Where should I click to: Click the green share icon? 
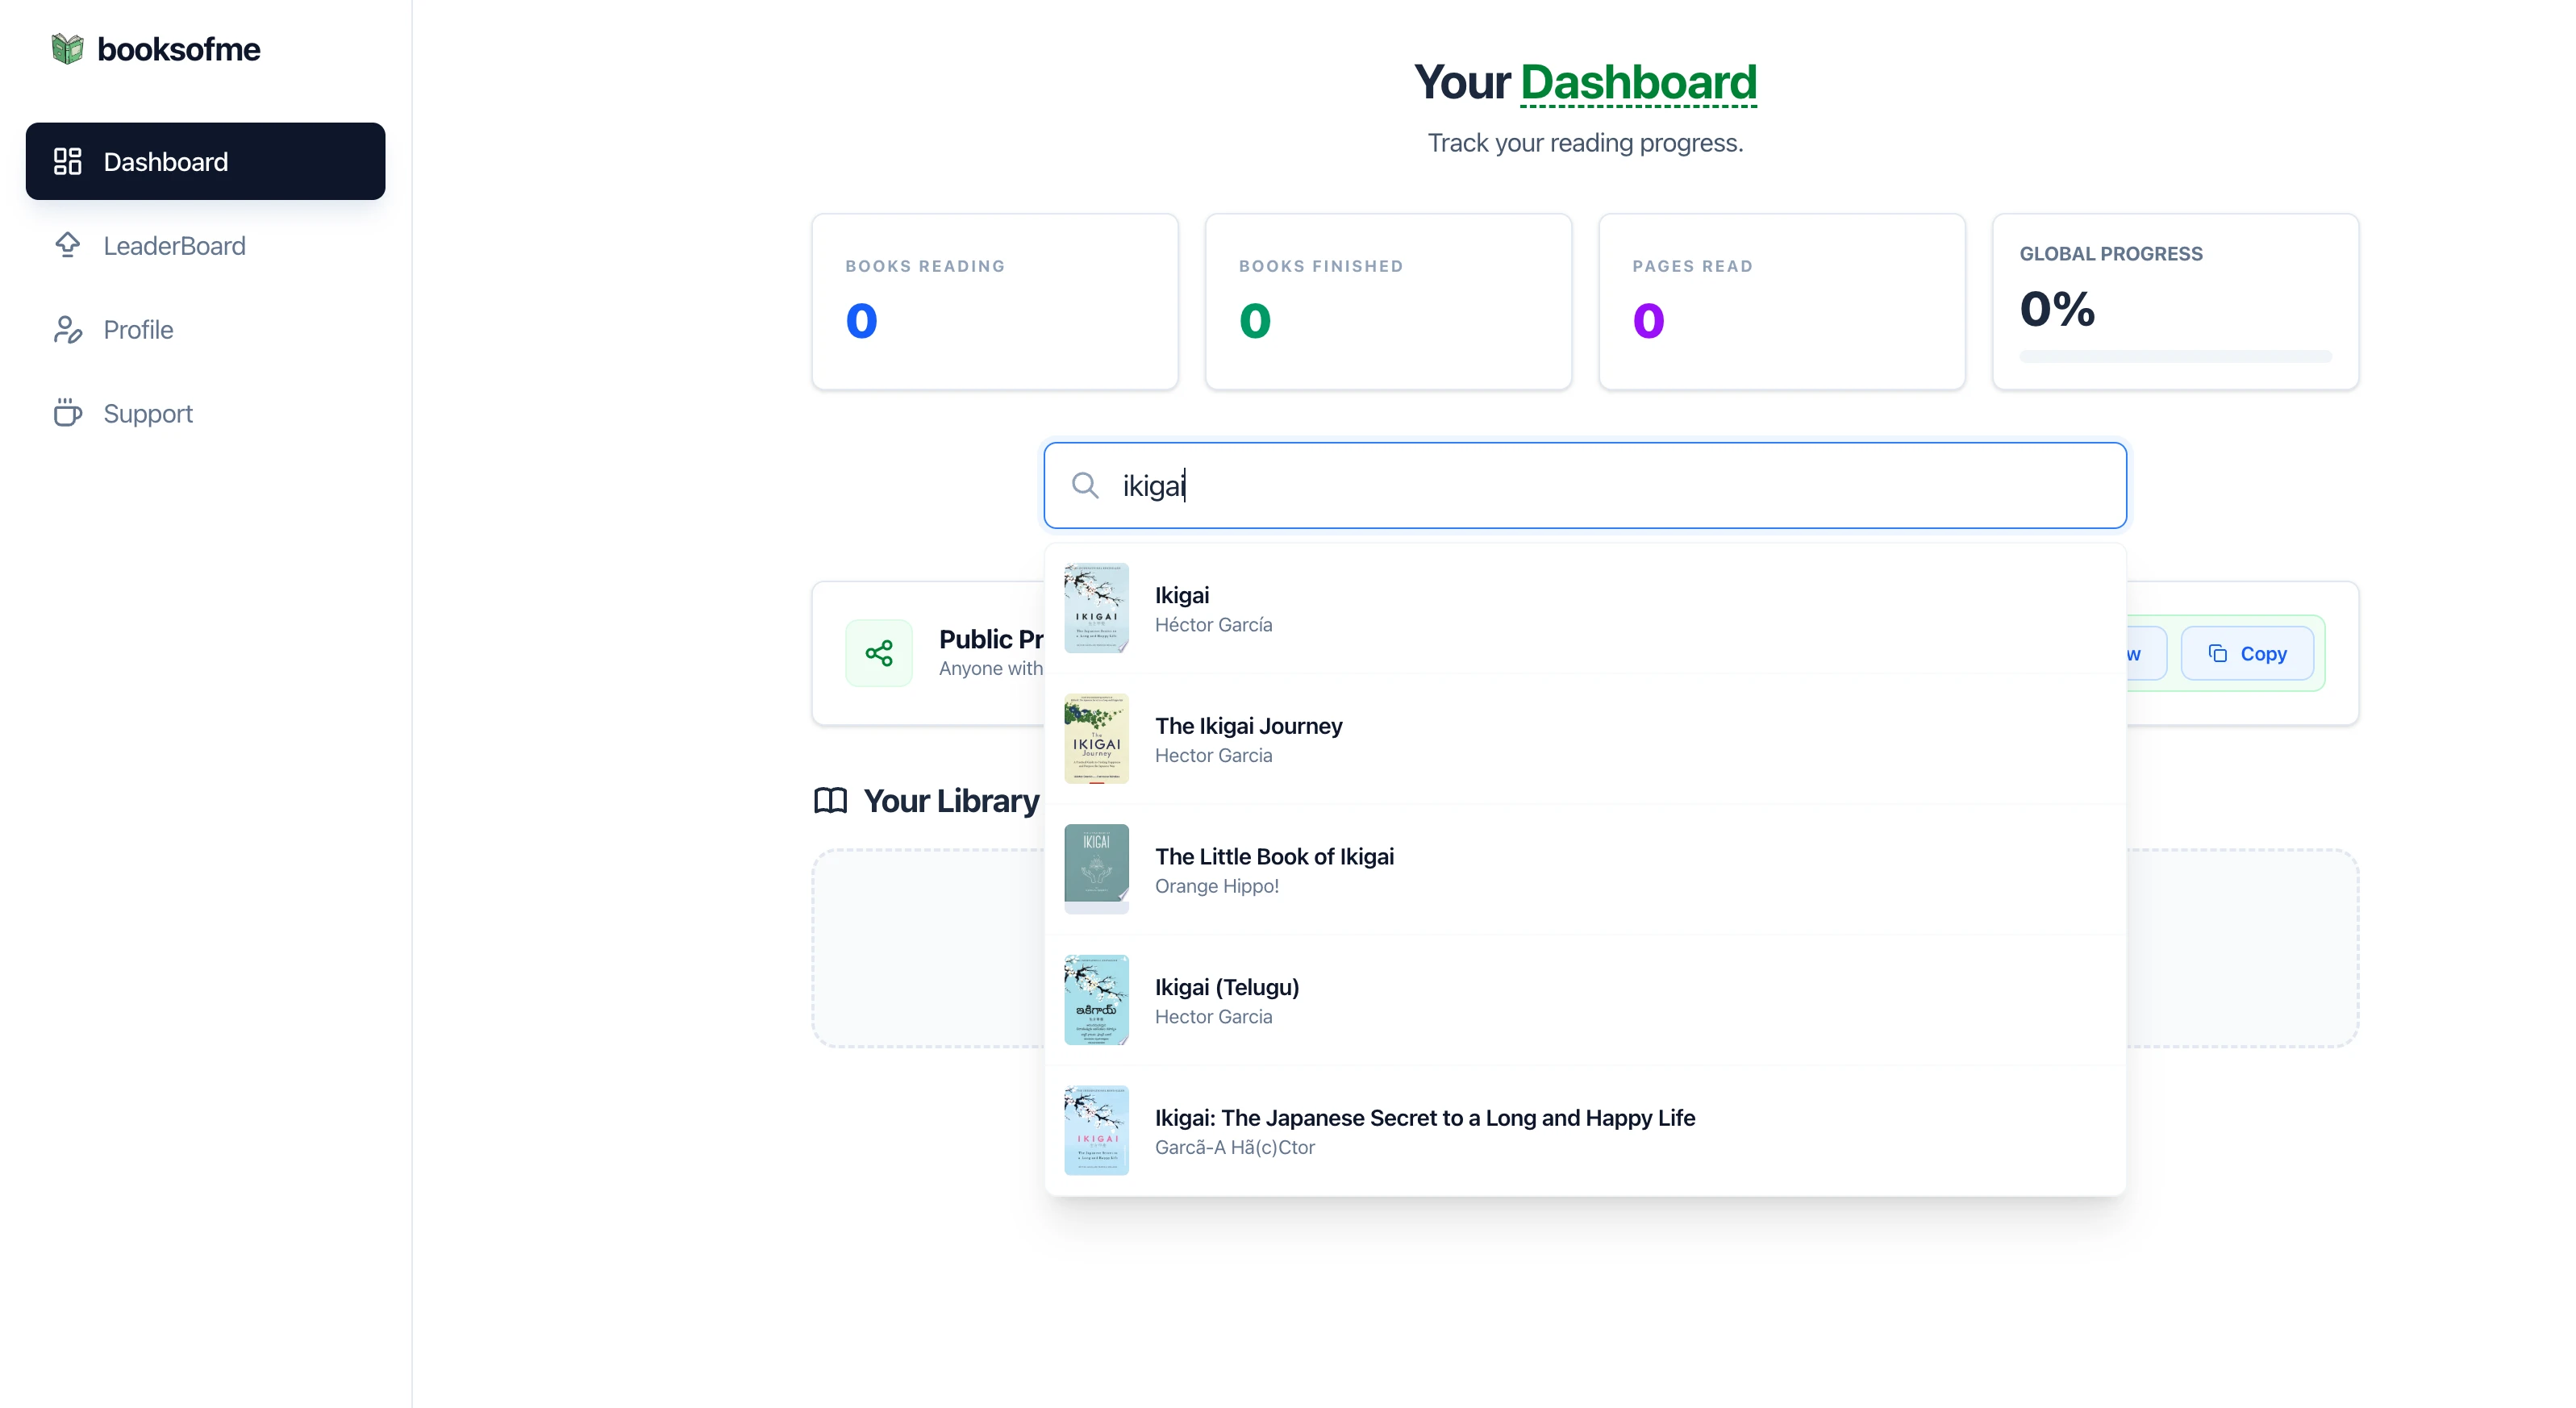[878, 653]
